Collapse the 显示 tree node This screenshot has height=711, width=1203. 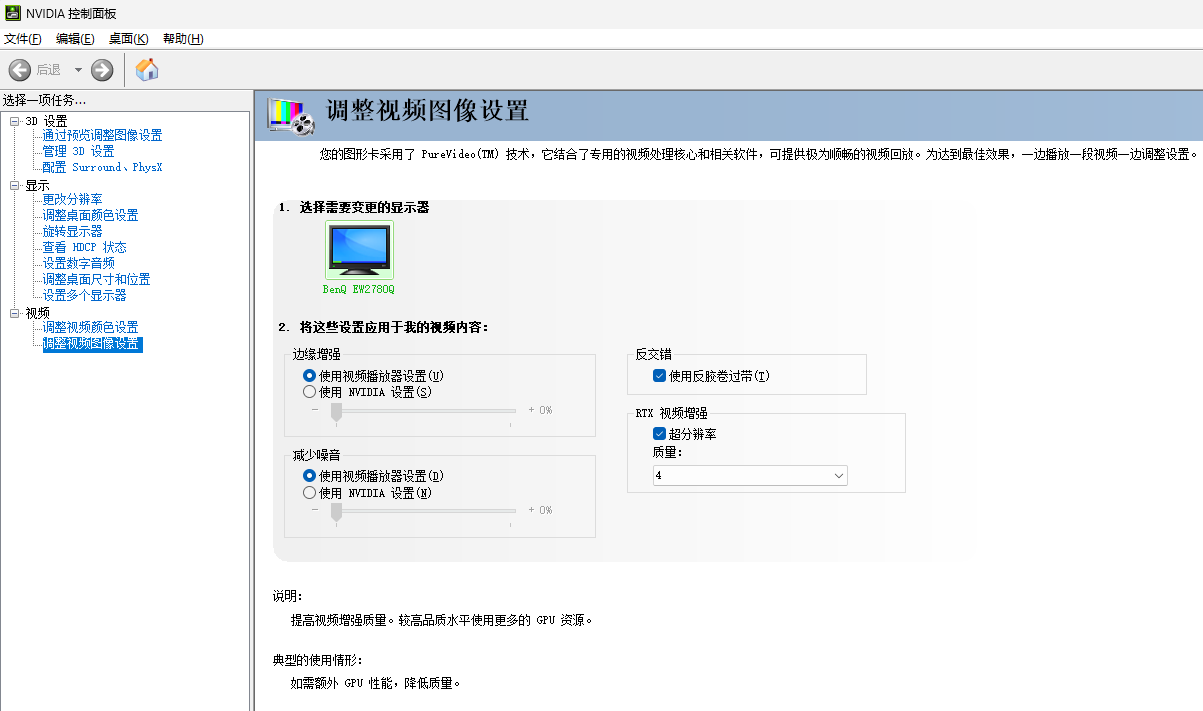click(15, 185)
